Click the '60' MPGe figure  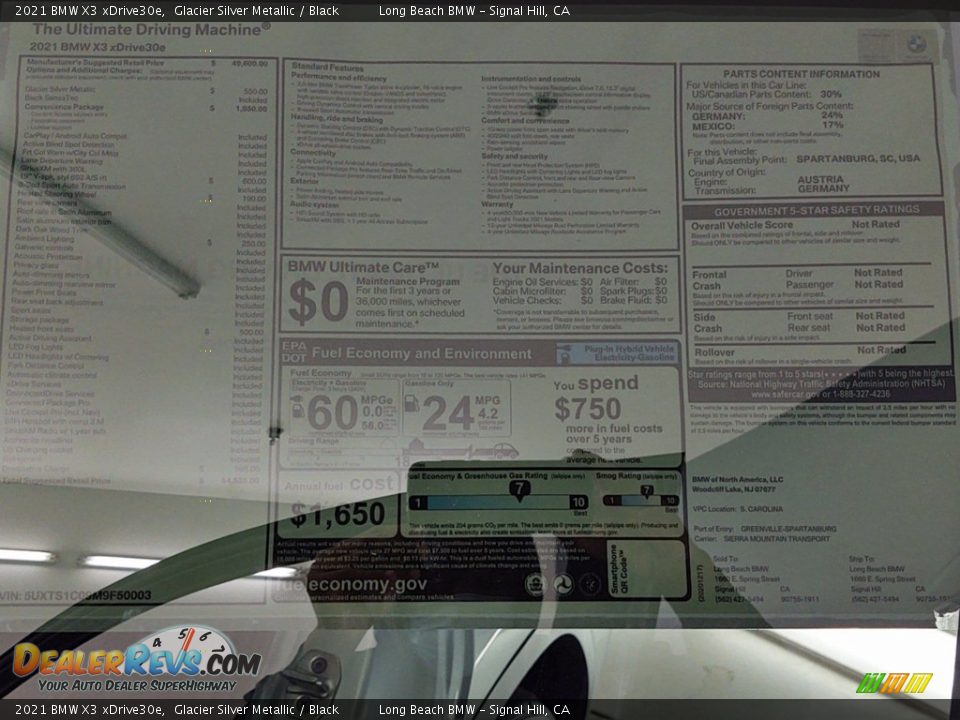pos(332,412)
